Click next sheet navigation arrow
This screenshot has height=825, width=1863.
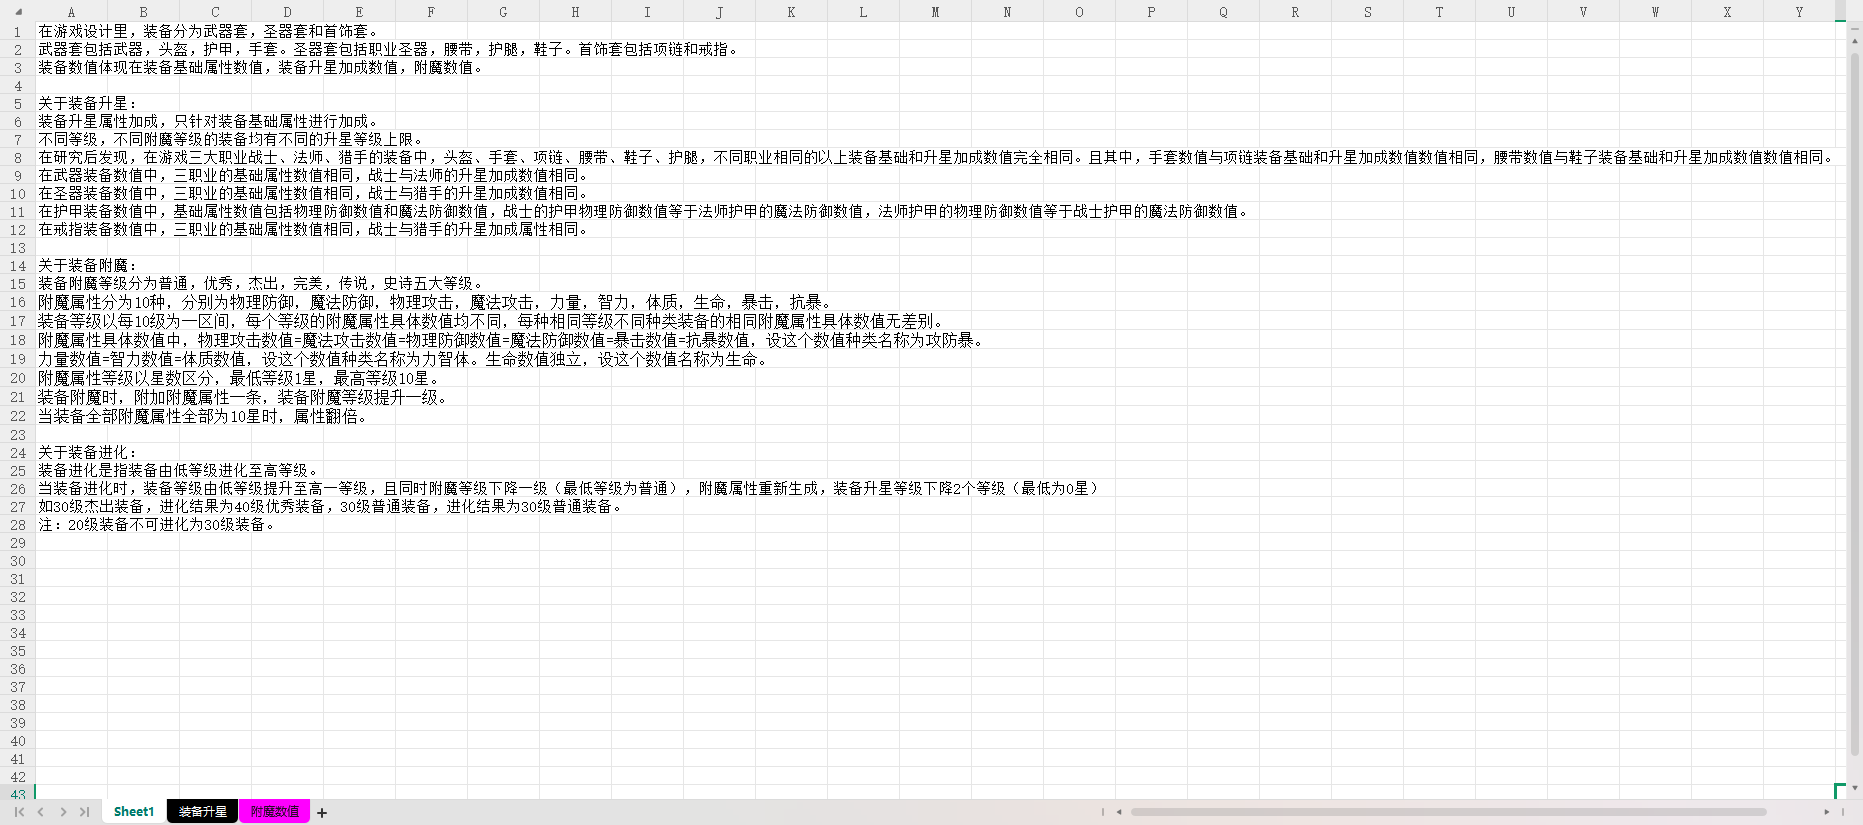pyautogui.click(x=63, y=812)
